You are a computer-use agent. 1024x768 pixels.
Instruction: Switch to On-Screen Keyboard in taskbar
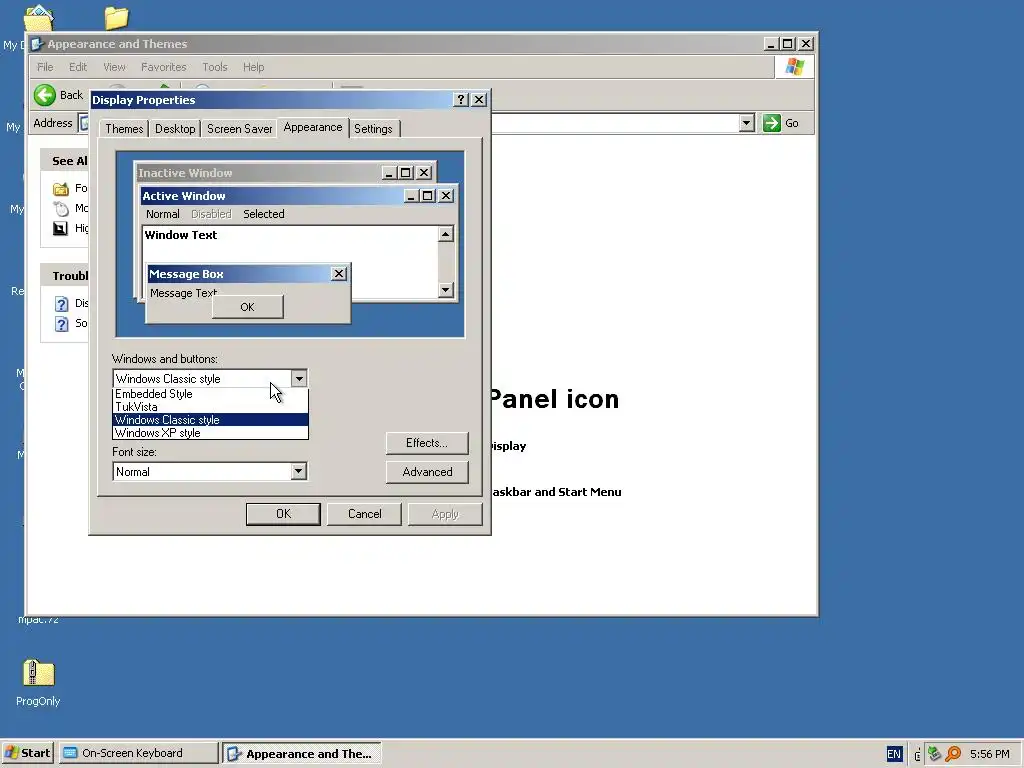point(138,753)
